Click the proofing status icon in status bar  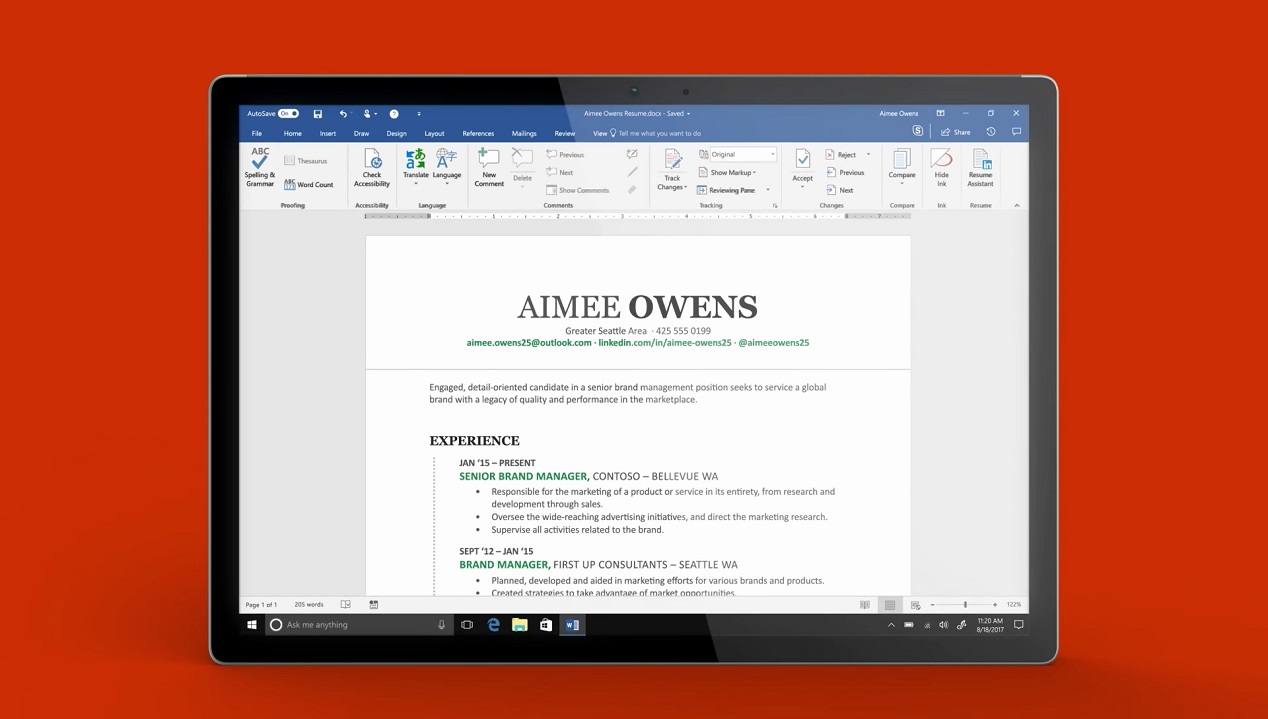(x=346, y=605)
